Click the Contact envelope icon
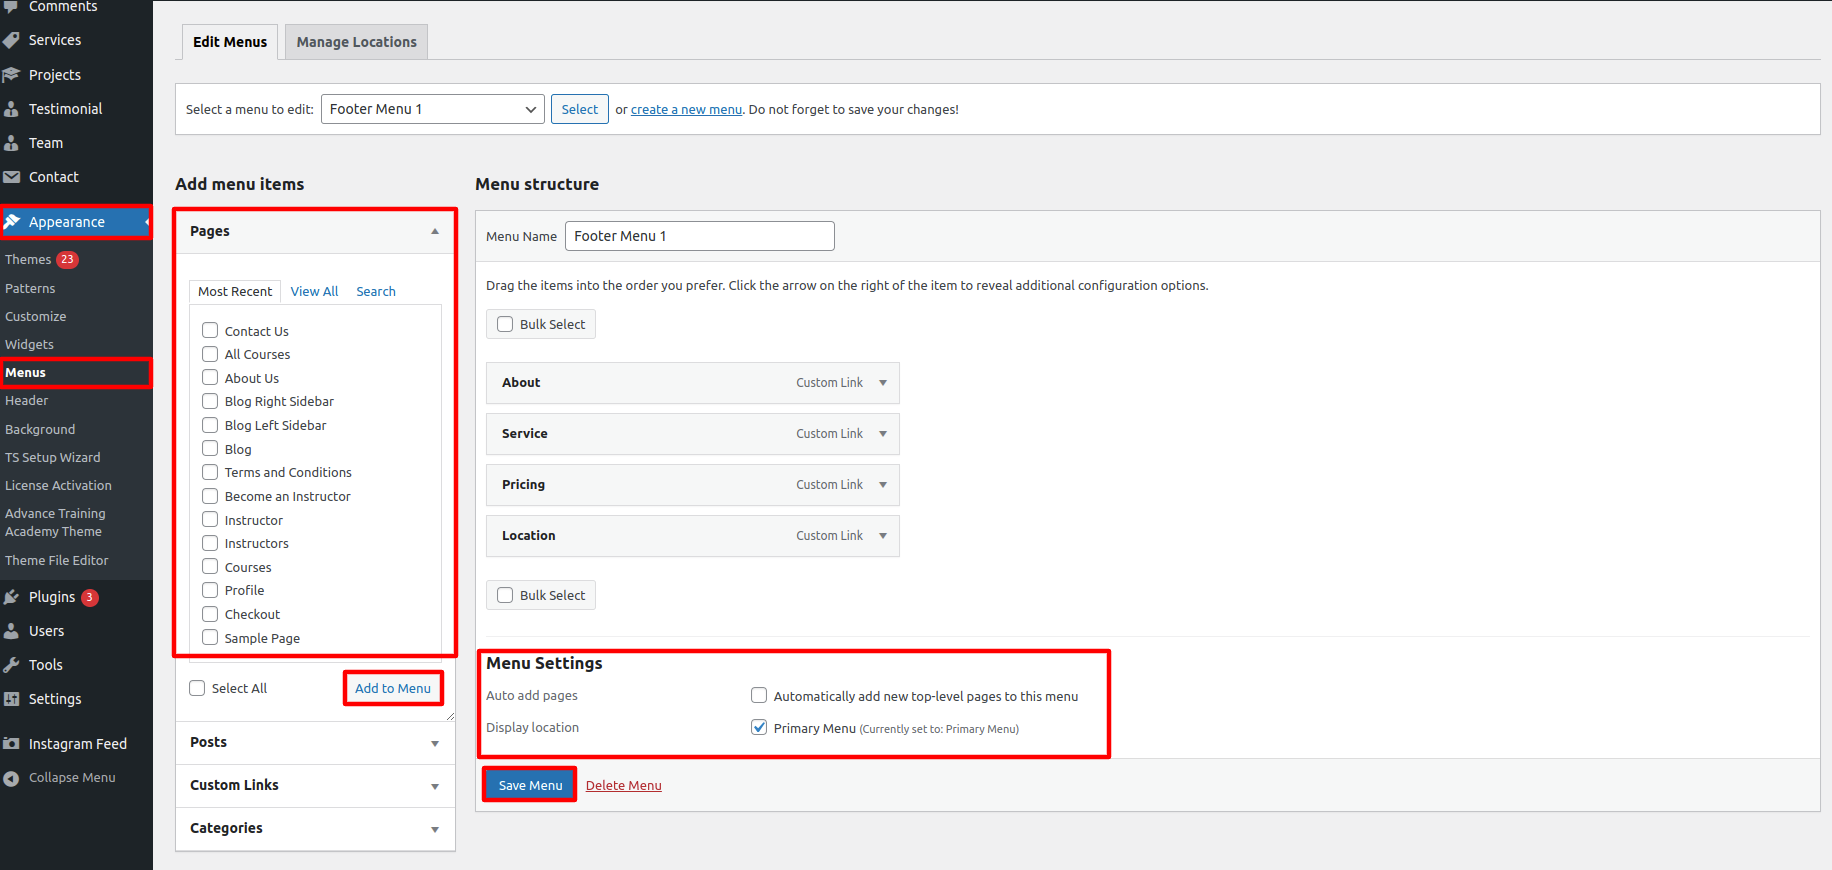The image size is (1832, 870). tap(12, 177)
